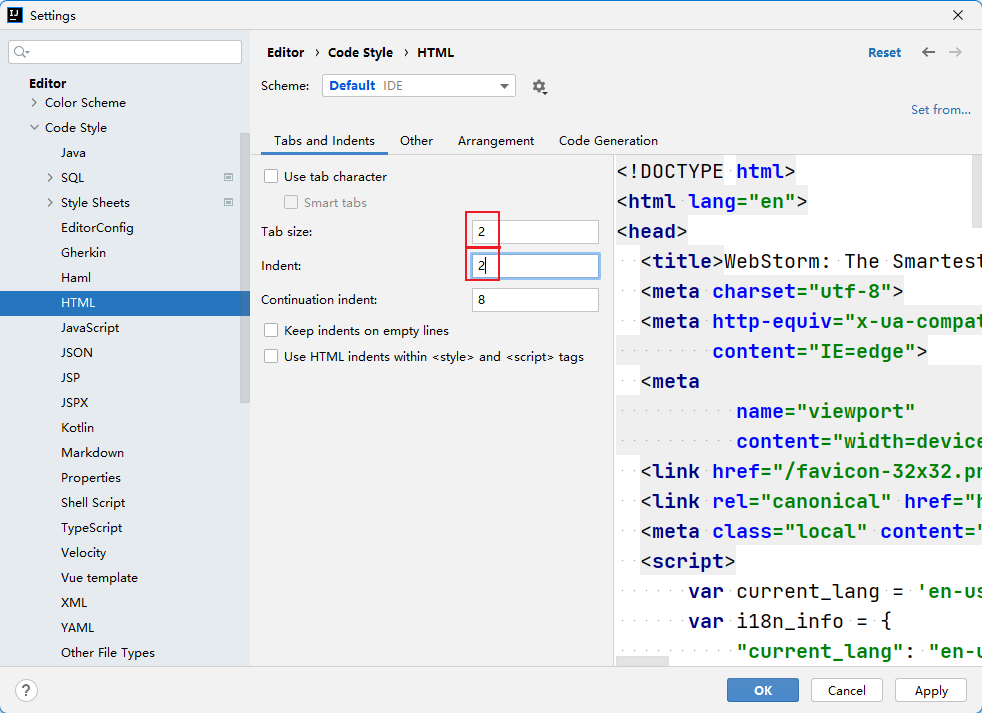982x713 pixels.
Task: Click the settings search field
Action: pyautogui.click(x=125, y=52)
